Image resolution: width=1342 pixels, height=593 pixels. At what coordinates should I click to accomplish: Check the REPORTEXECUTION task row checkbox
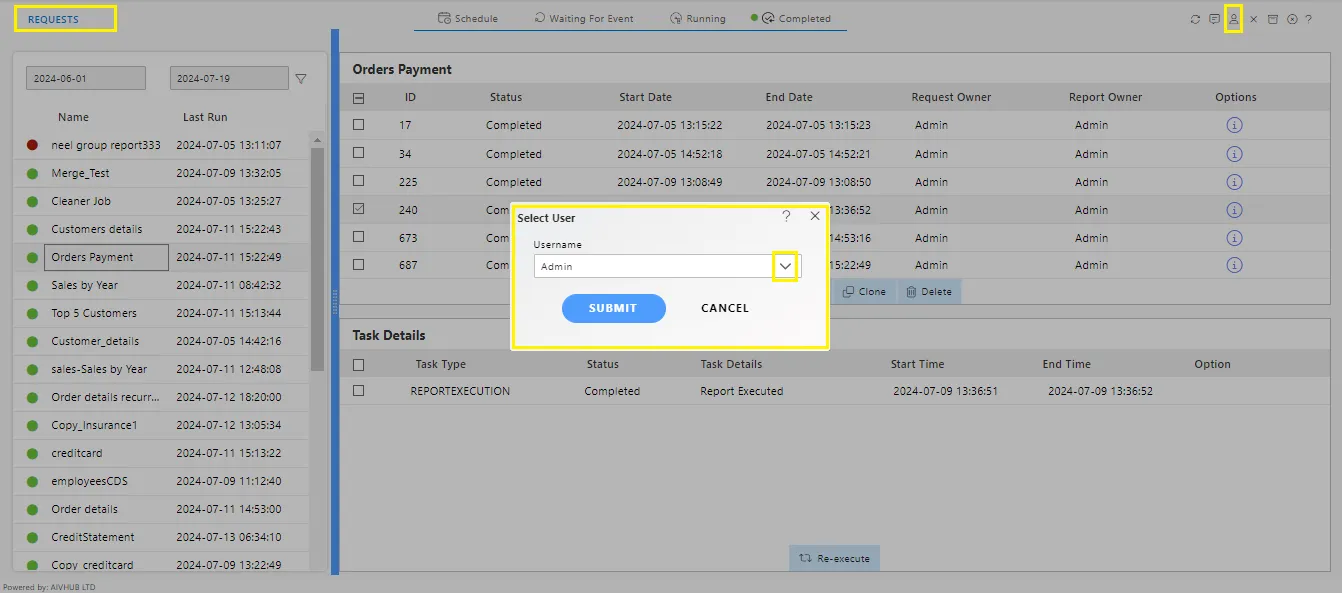click(359, 391)
